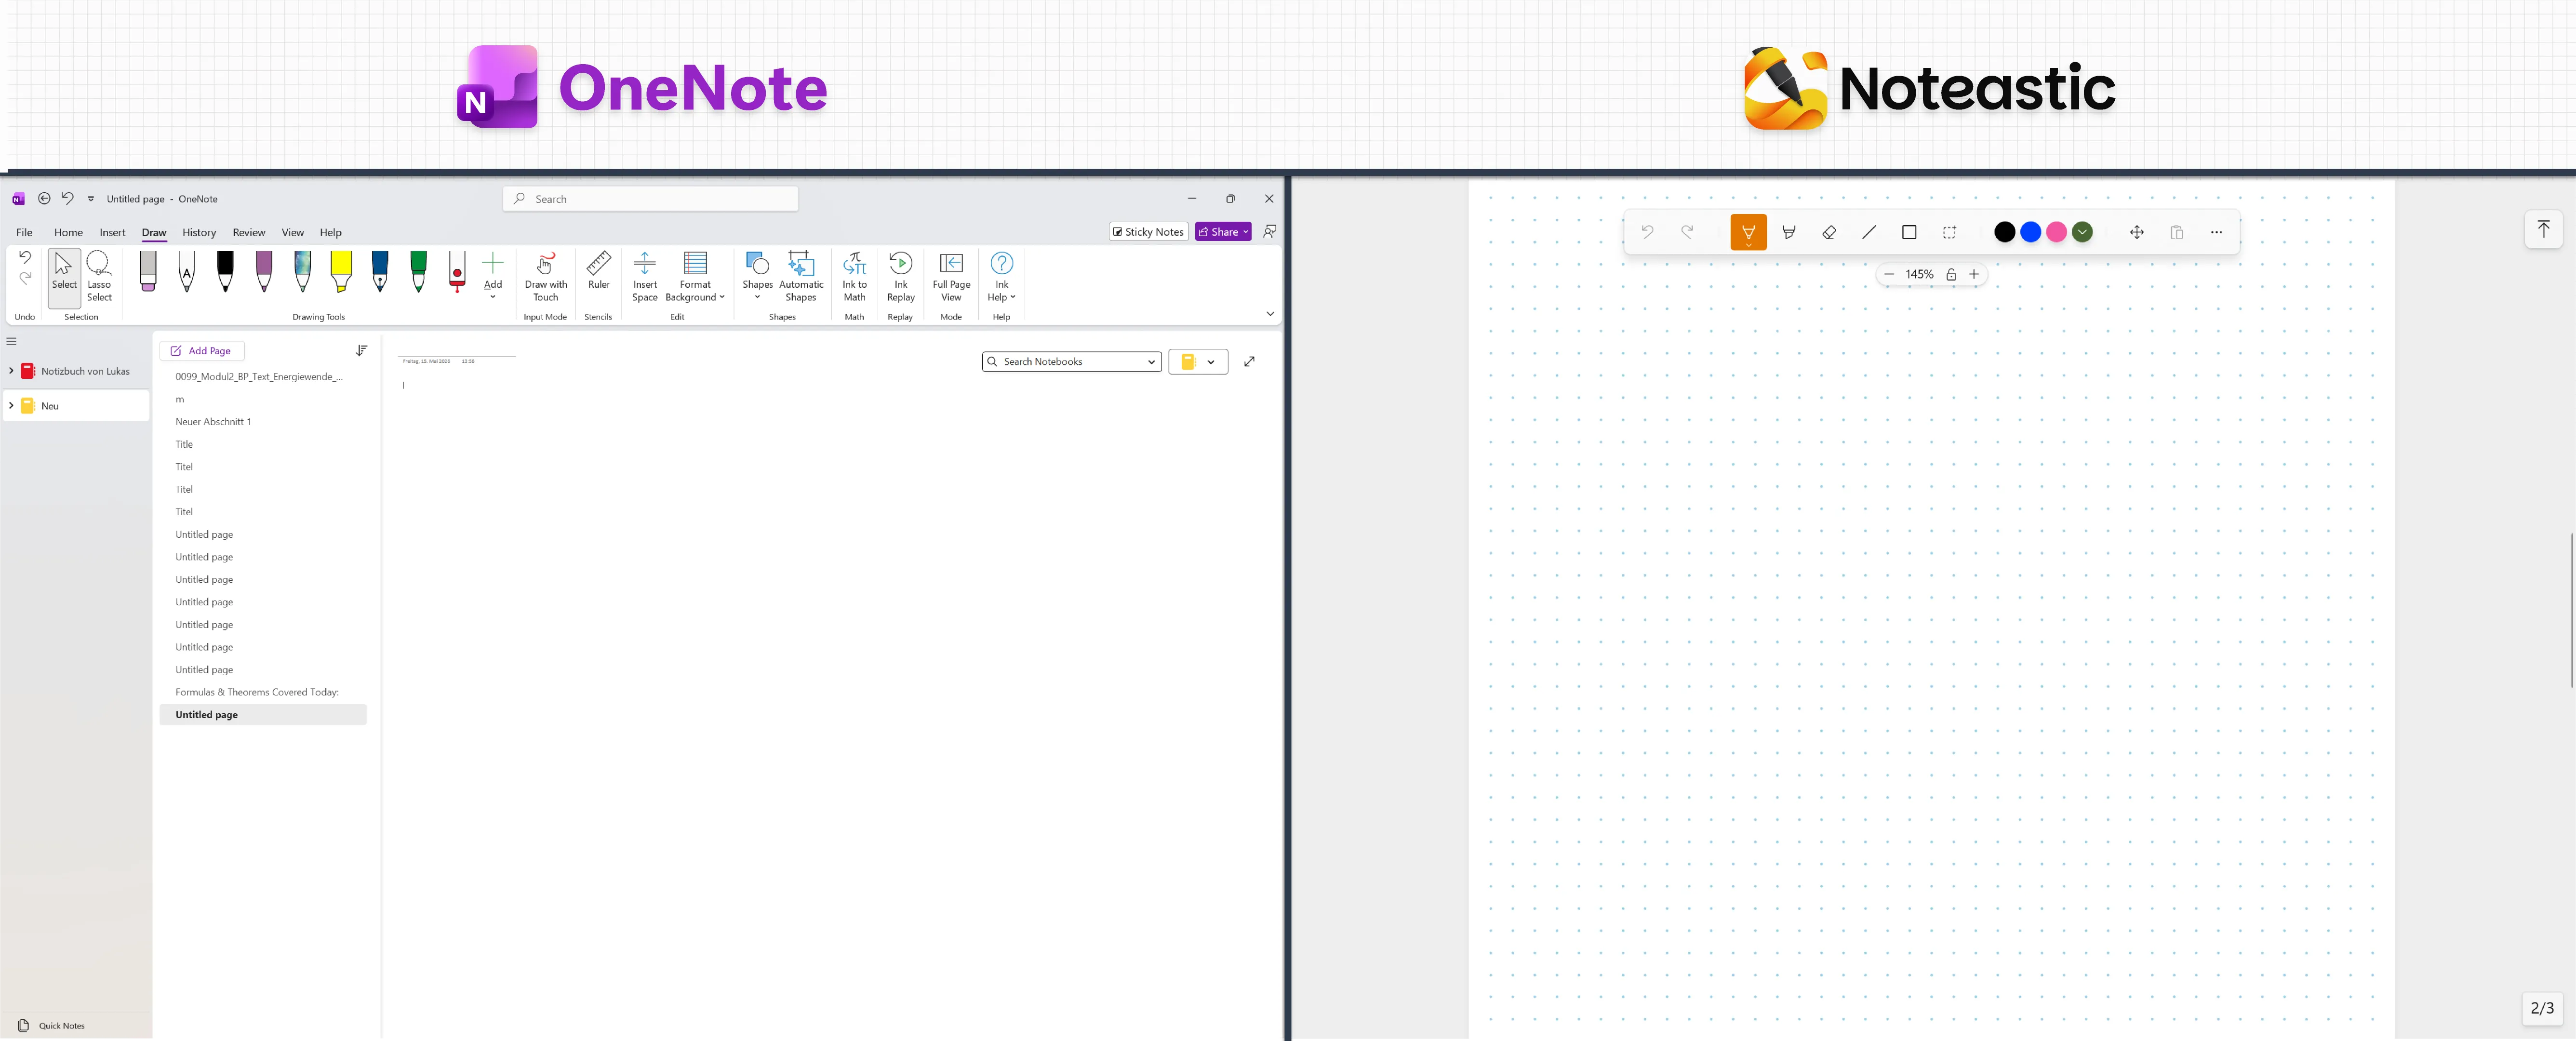The image size is (2576, 1041).
Task: Select the Noteastic rectangle shape tool
Action: click(1909, 232)
